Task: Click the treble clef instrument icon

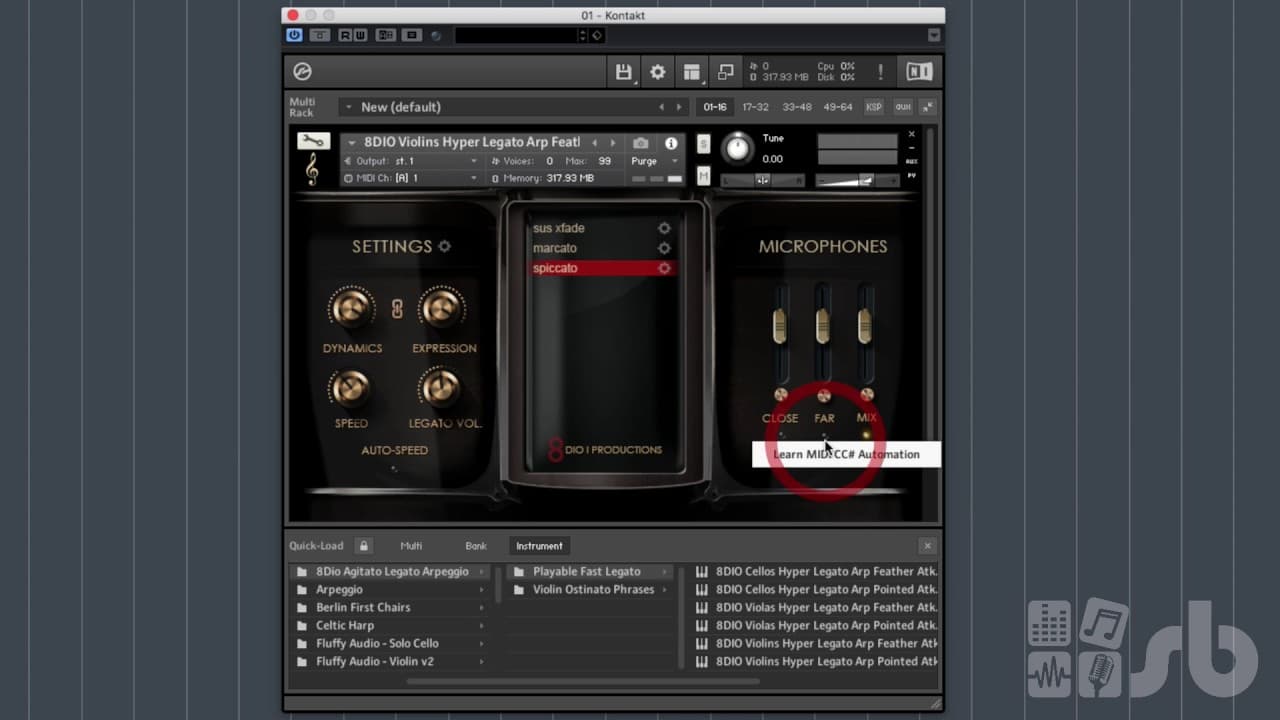Action: tap(312, 170)
